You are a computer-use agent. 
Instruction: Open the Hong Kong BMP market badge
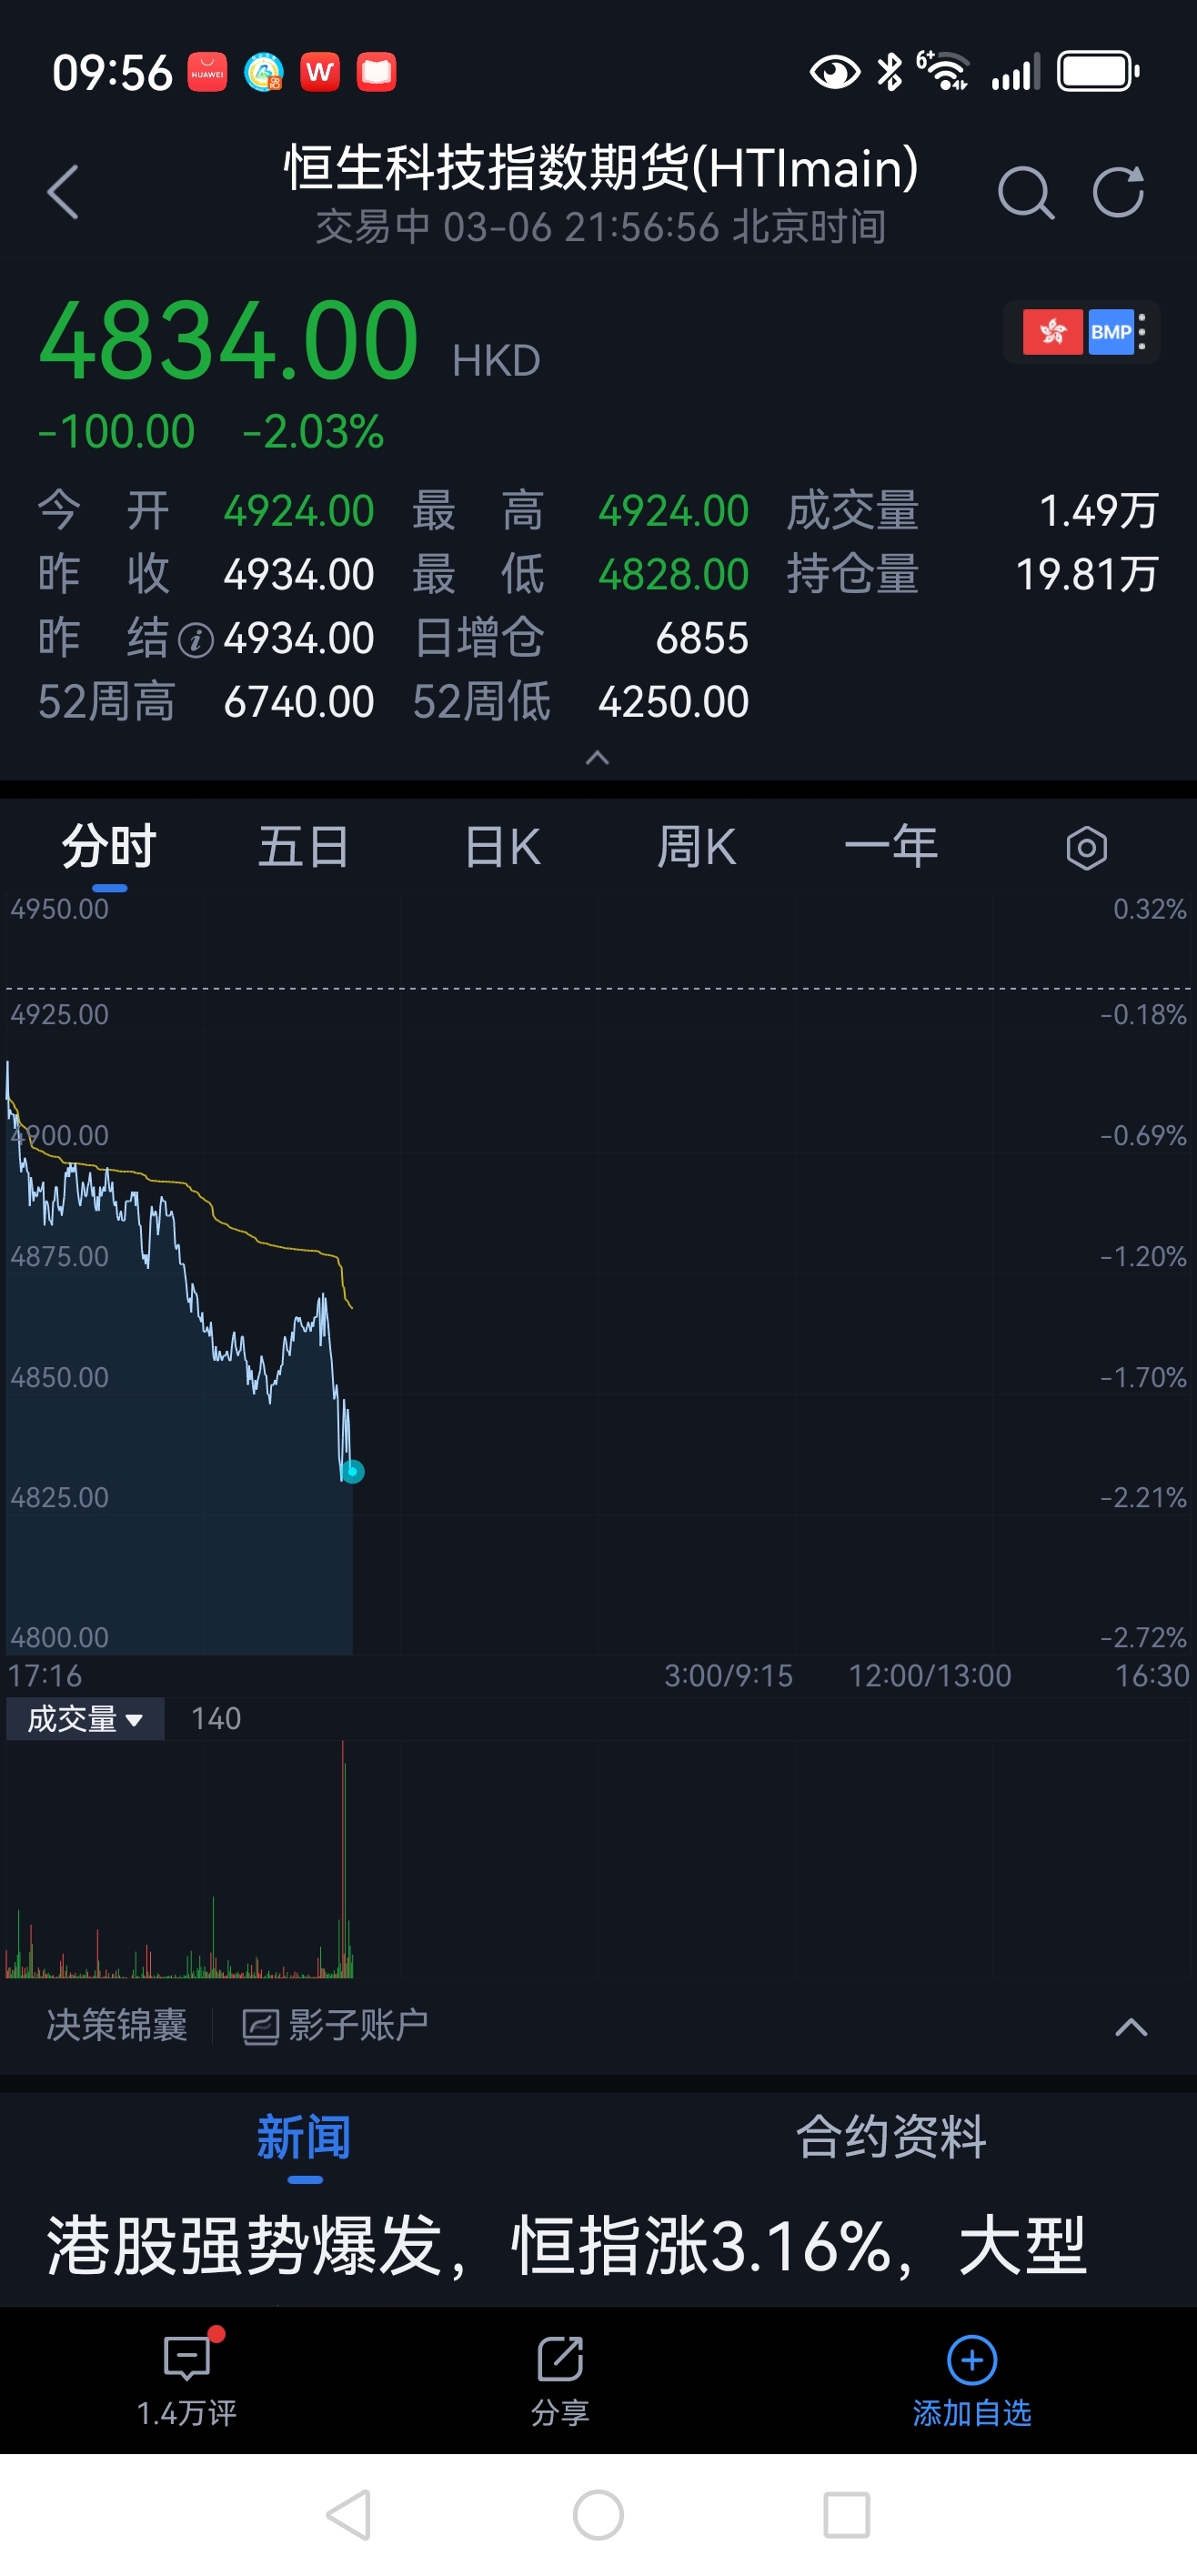point(1081,332)
